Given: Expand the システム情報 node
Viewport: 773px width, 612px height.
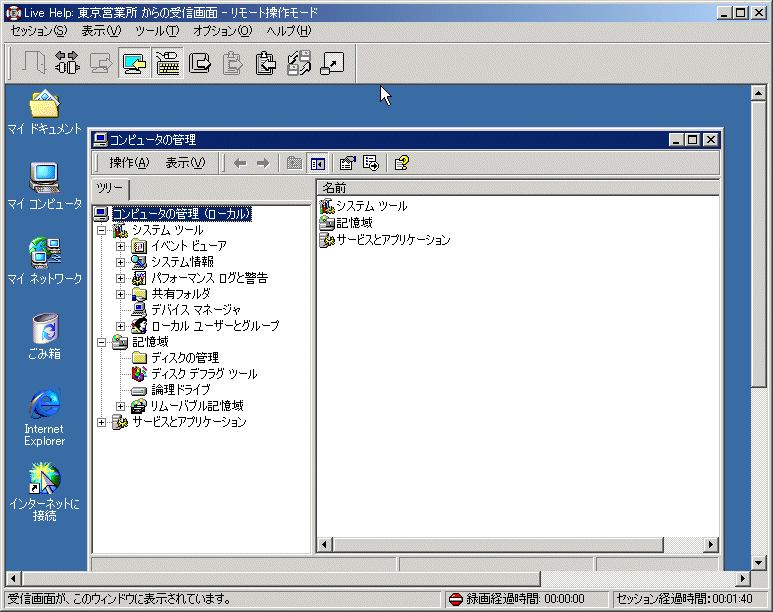Looking at the screenshot, I should pos(120,262).
